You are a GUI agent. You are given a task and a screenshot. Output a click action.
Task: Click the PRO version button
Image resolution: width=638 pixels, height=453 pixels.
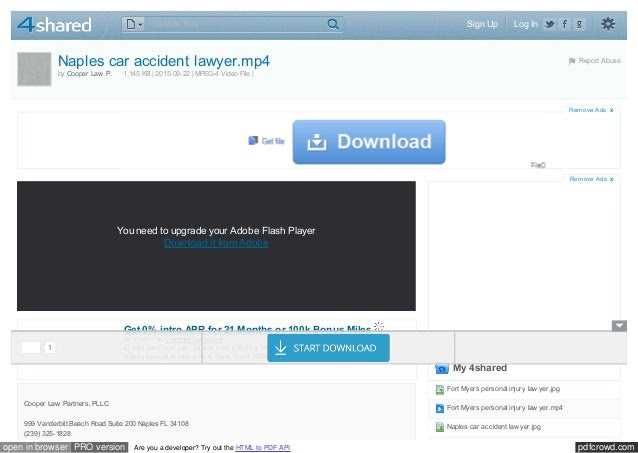(x=100, y=447)
